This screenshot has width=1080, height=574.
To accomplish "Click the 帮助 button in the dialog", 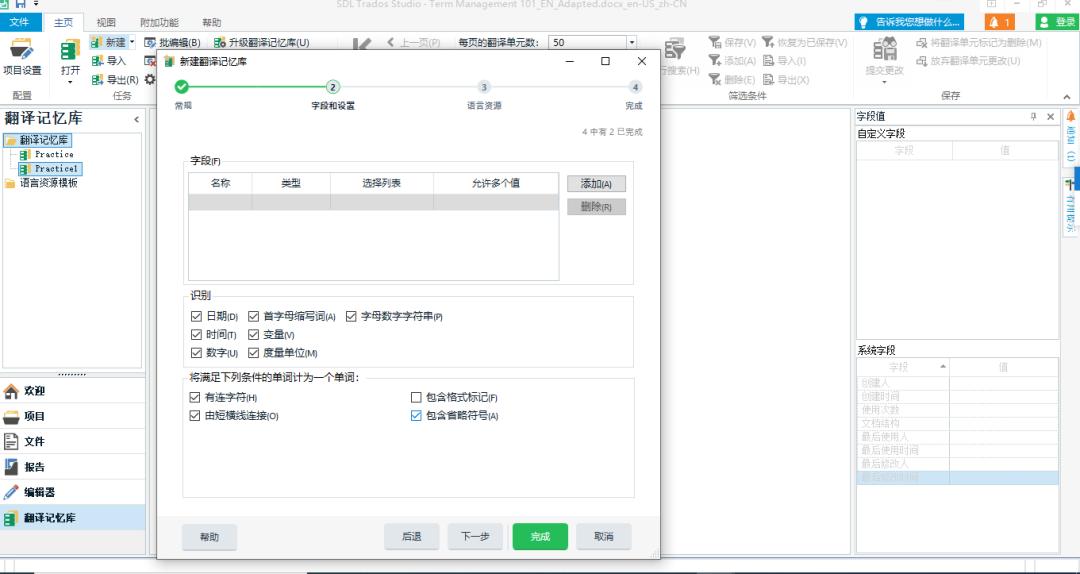I will pos(209,537).
